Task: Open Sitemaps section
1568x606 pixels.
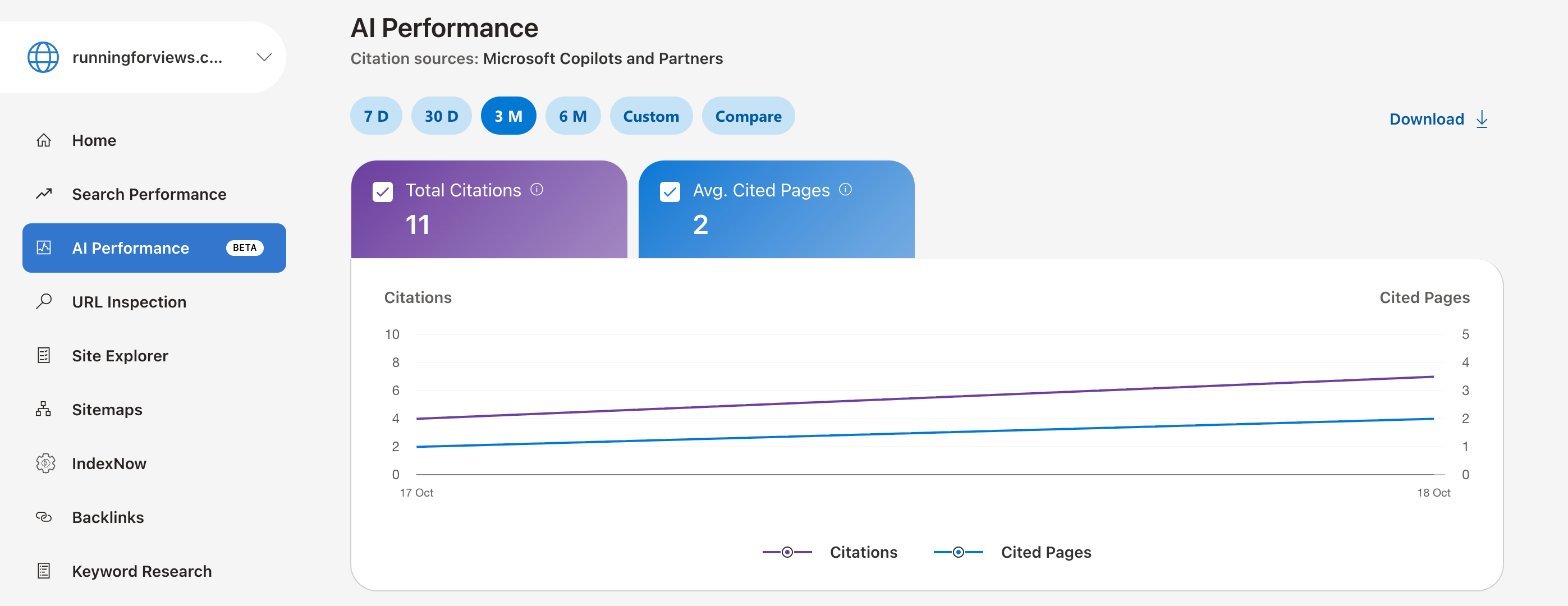Action: click(x=107, y=410)
